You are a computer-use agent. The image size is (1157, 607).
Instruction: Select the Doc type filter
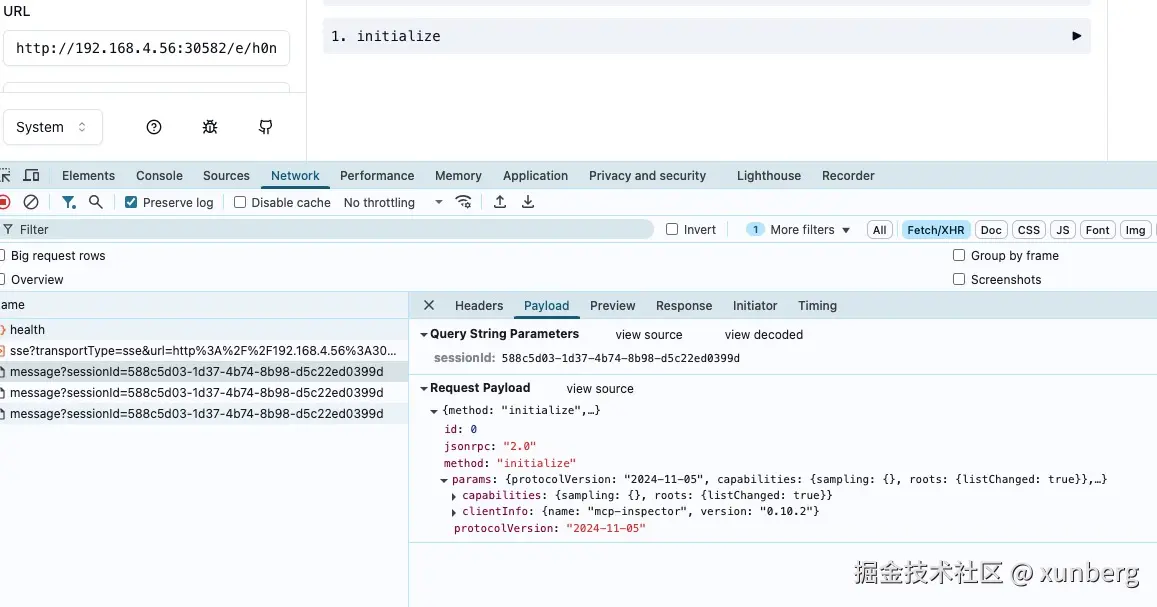pyautogui.click(x=991, y=230)
